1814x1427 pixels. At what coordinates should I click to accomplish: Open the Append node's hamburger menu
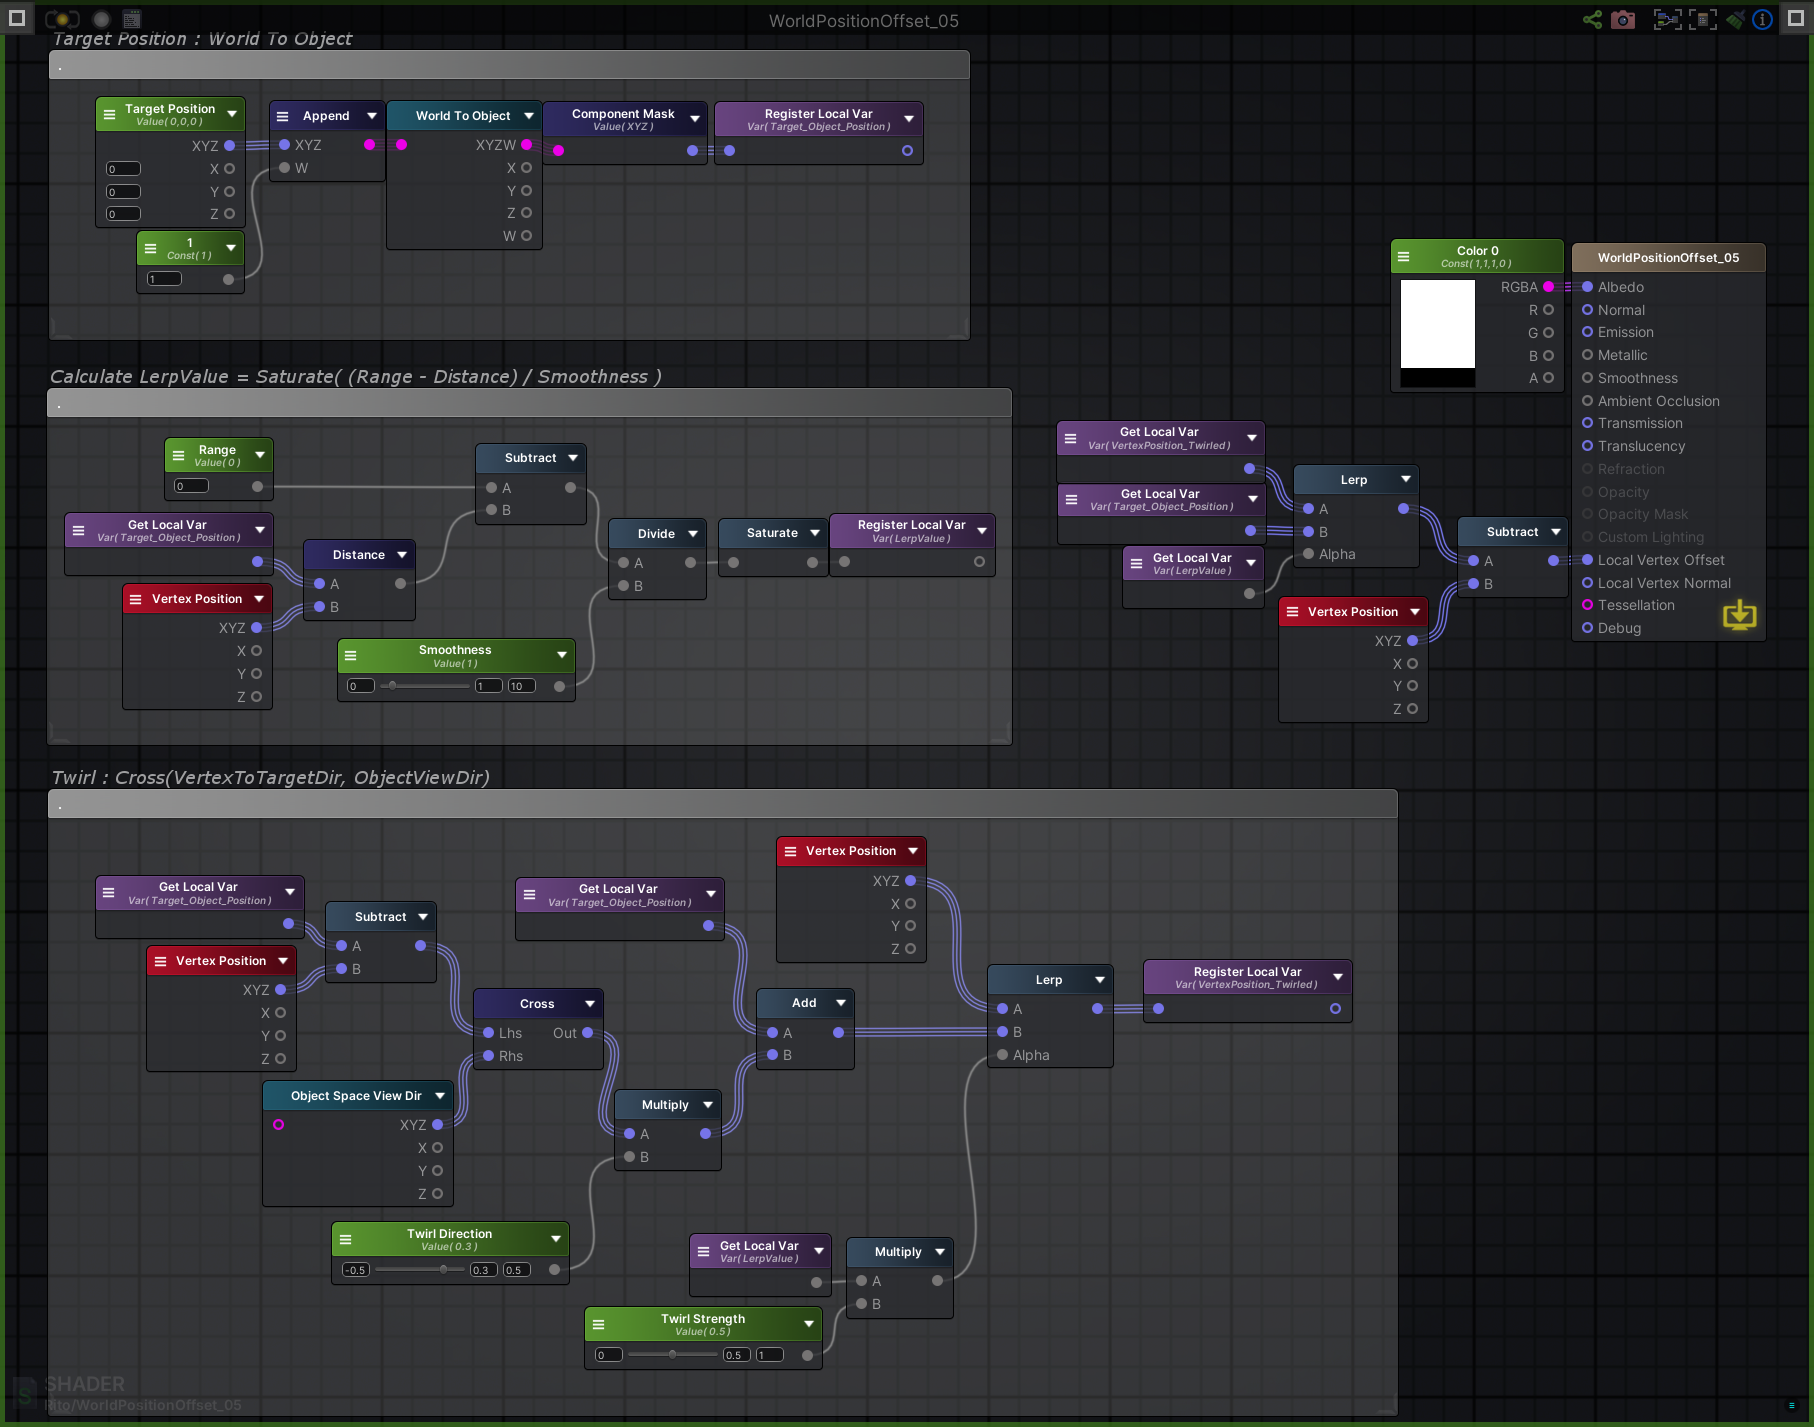pyautogui.click(x=283, y=115)
